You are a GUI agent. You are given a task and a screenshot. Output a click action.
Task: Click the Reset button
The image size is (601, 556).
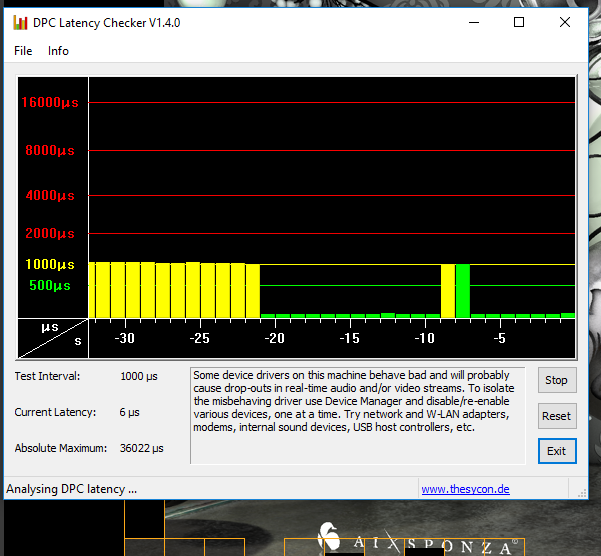click(x=557, y=416)
